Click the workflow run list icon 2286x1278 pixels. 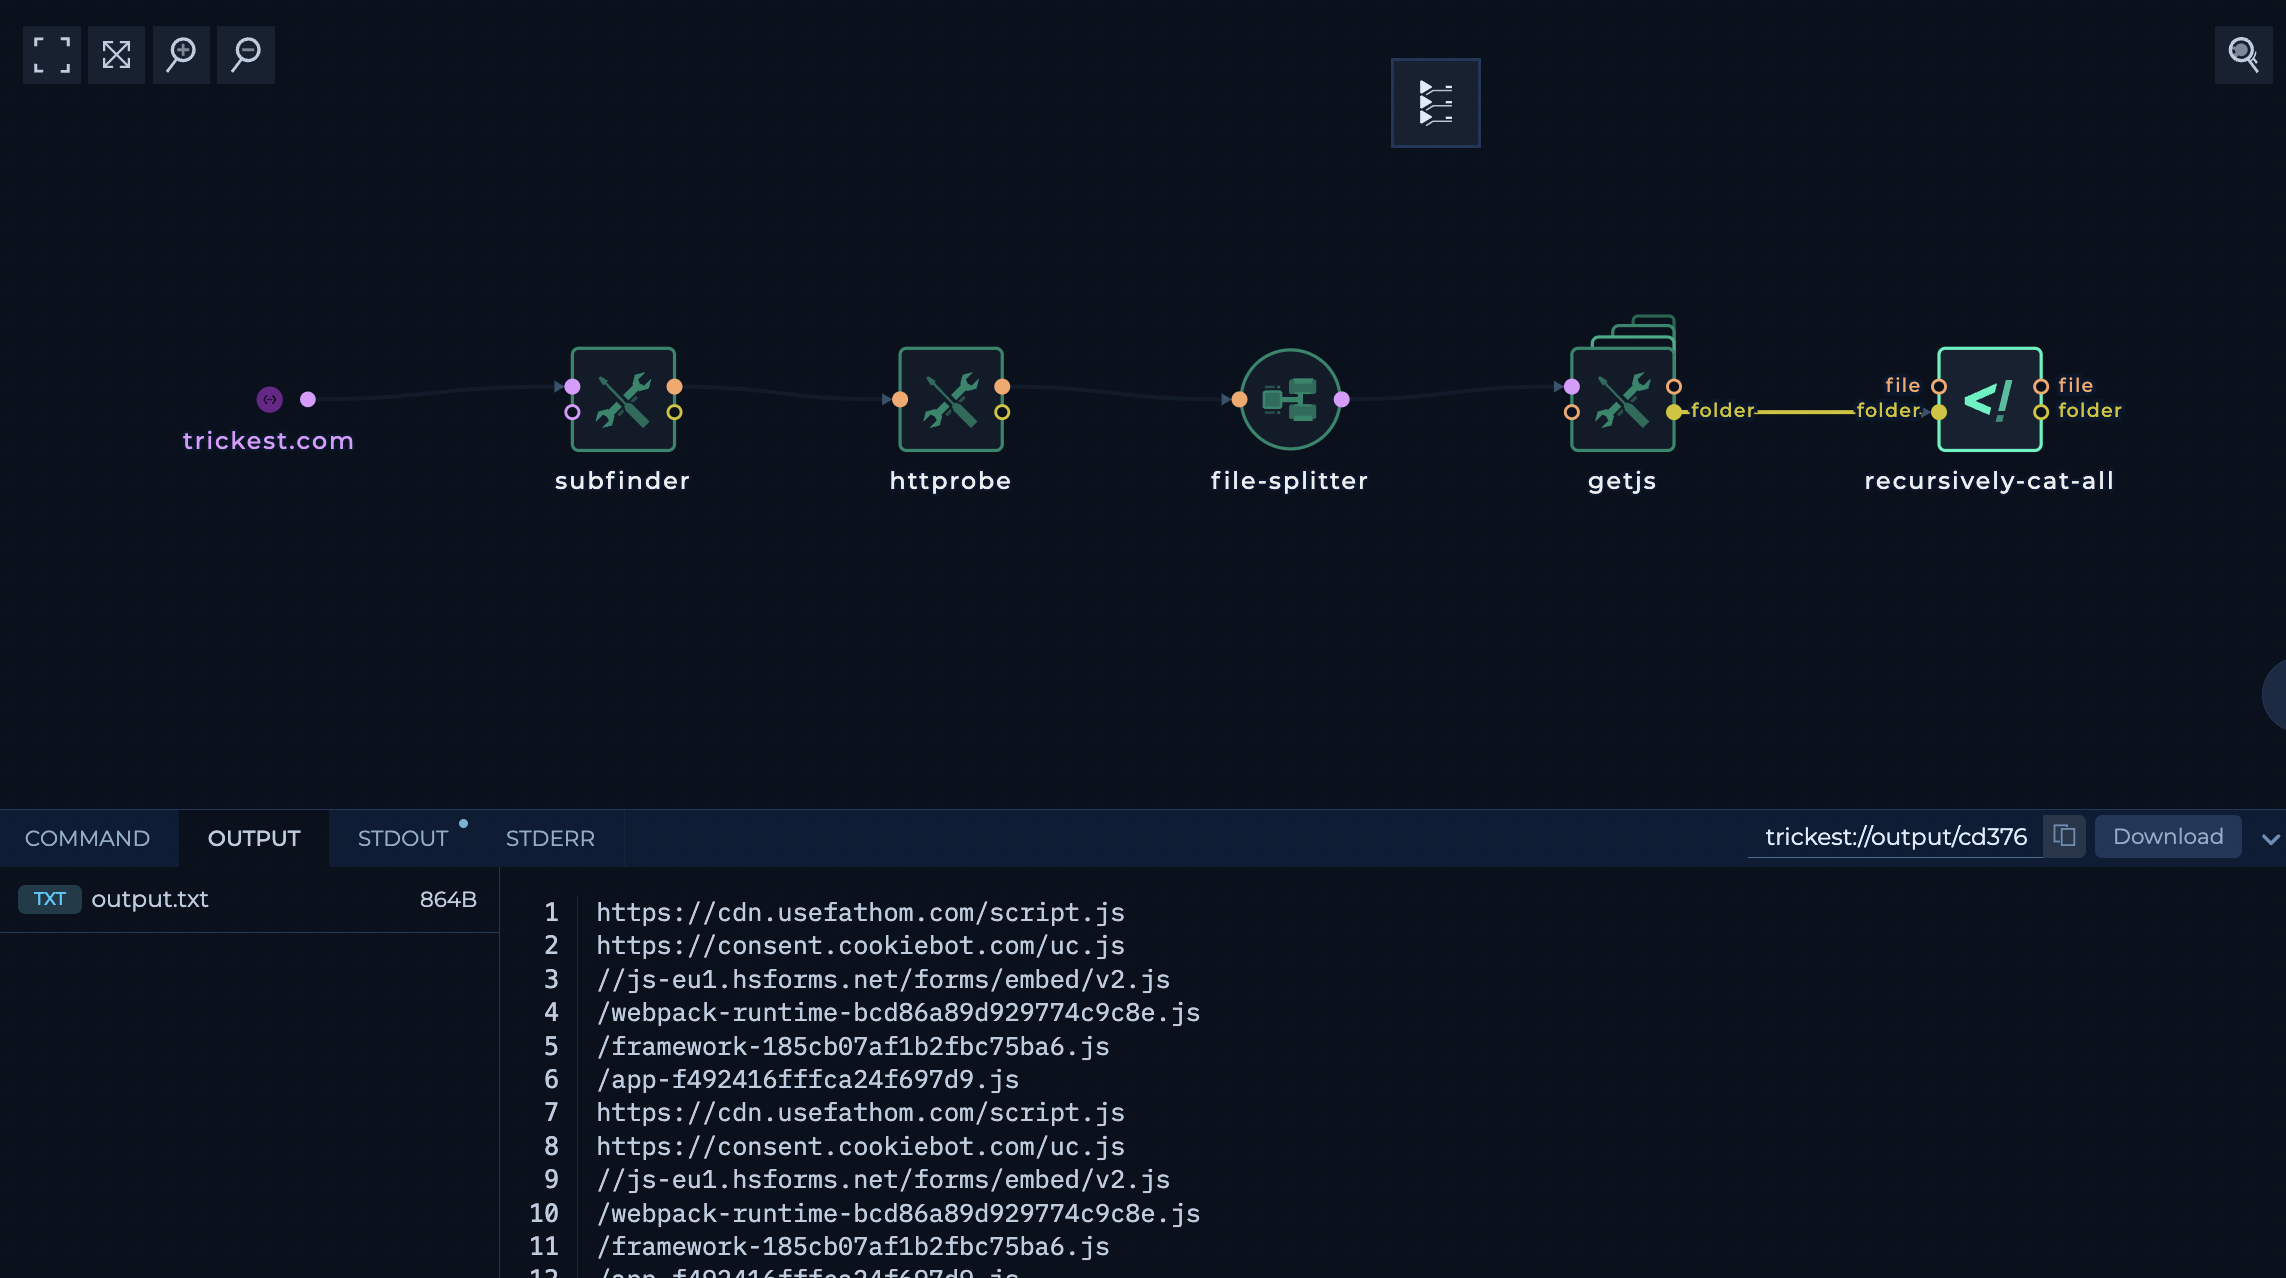pos(1435,103)
